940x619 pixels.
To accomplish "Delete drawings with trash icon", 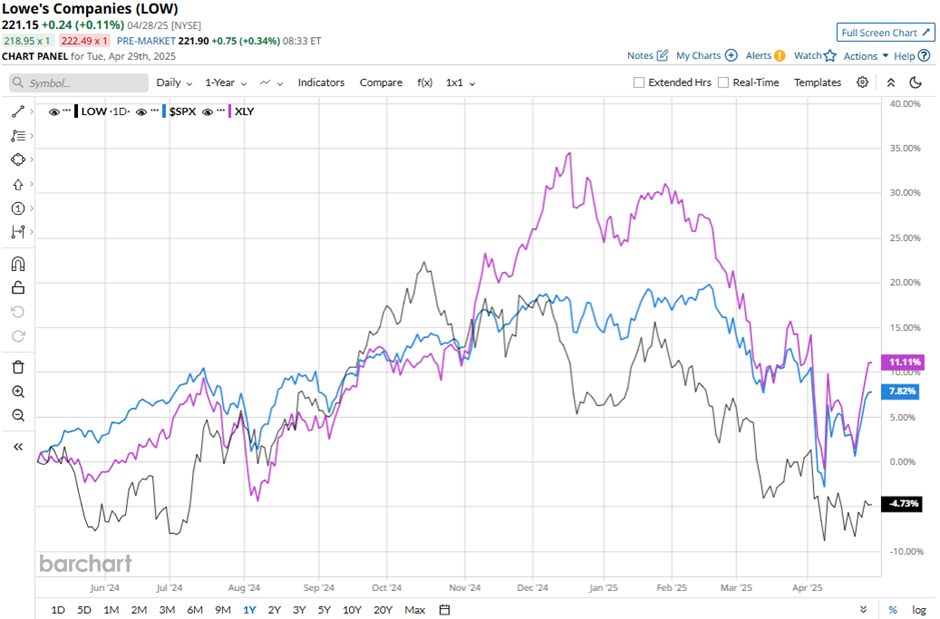I will [x=18, y=367].
